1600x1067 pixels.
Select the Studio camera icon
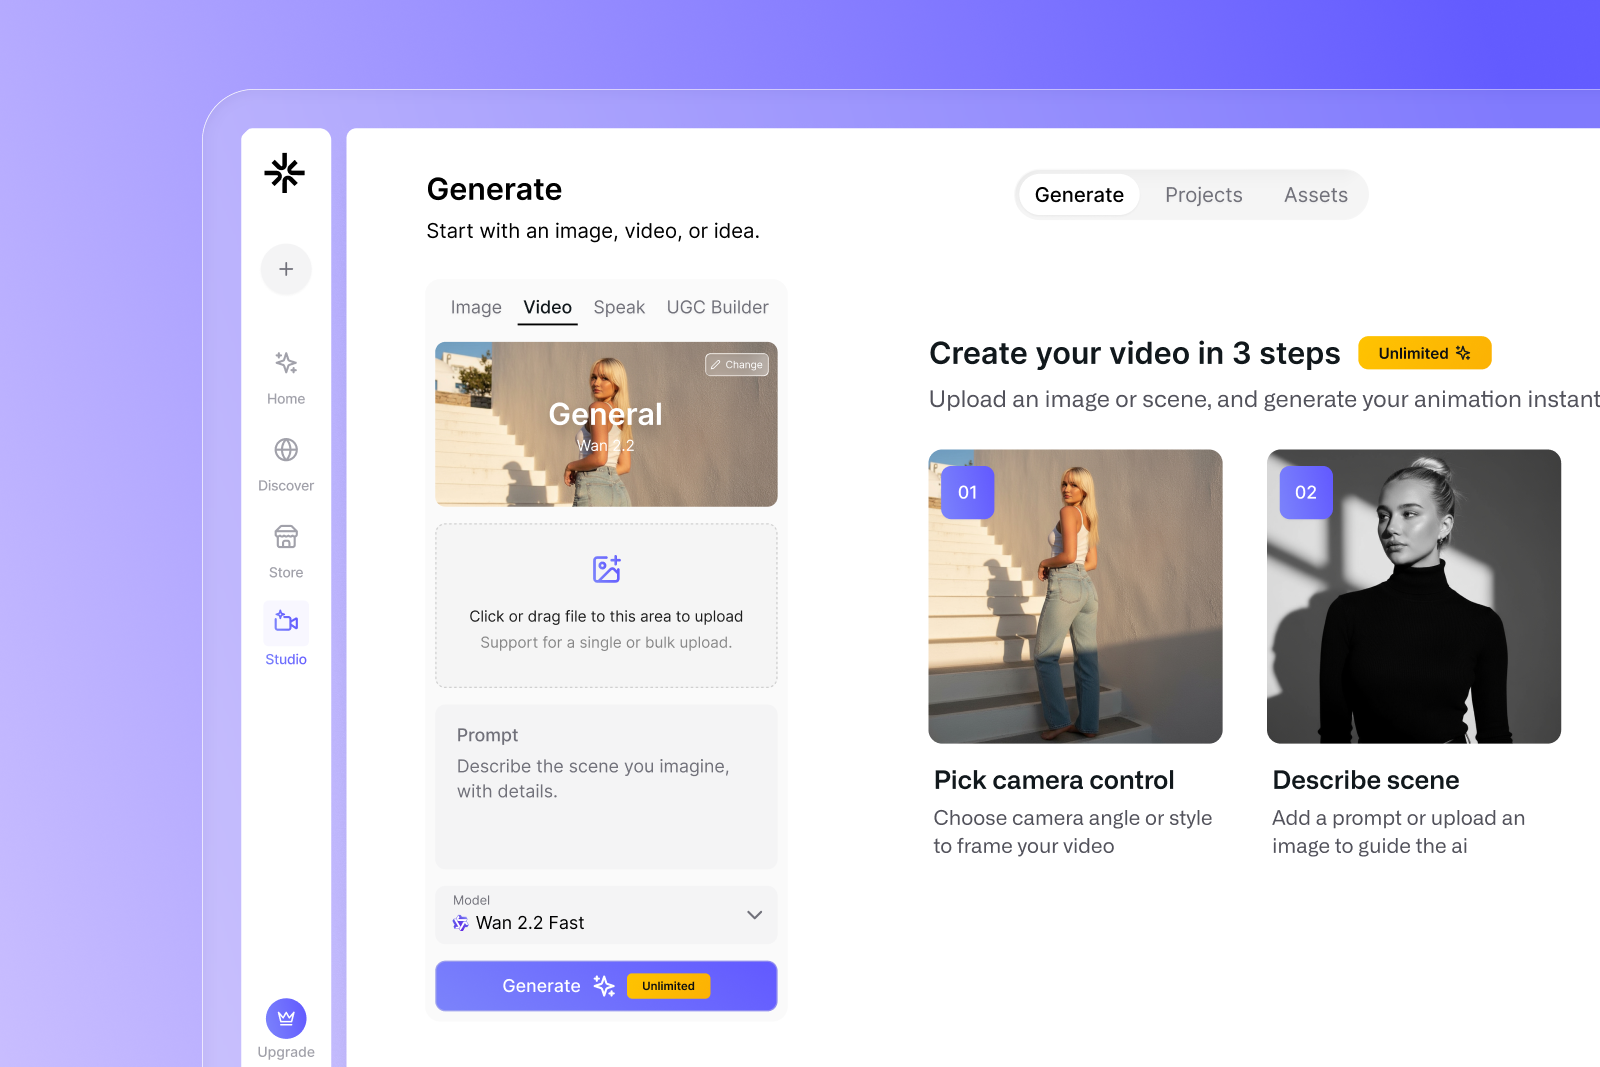pyautogui.click(x=286, y=623)
